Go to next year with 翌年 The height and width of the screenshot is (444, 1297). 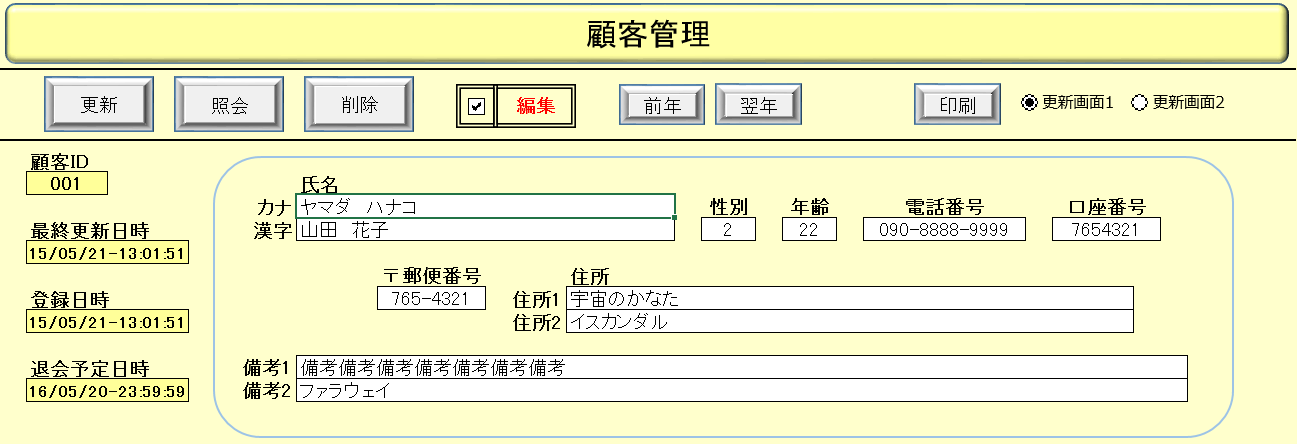[758, 105]
